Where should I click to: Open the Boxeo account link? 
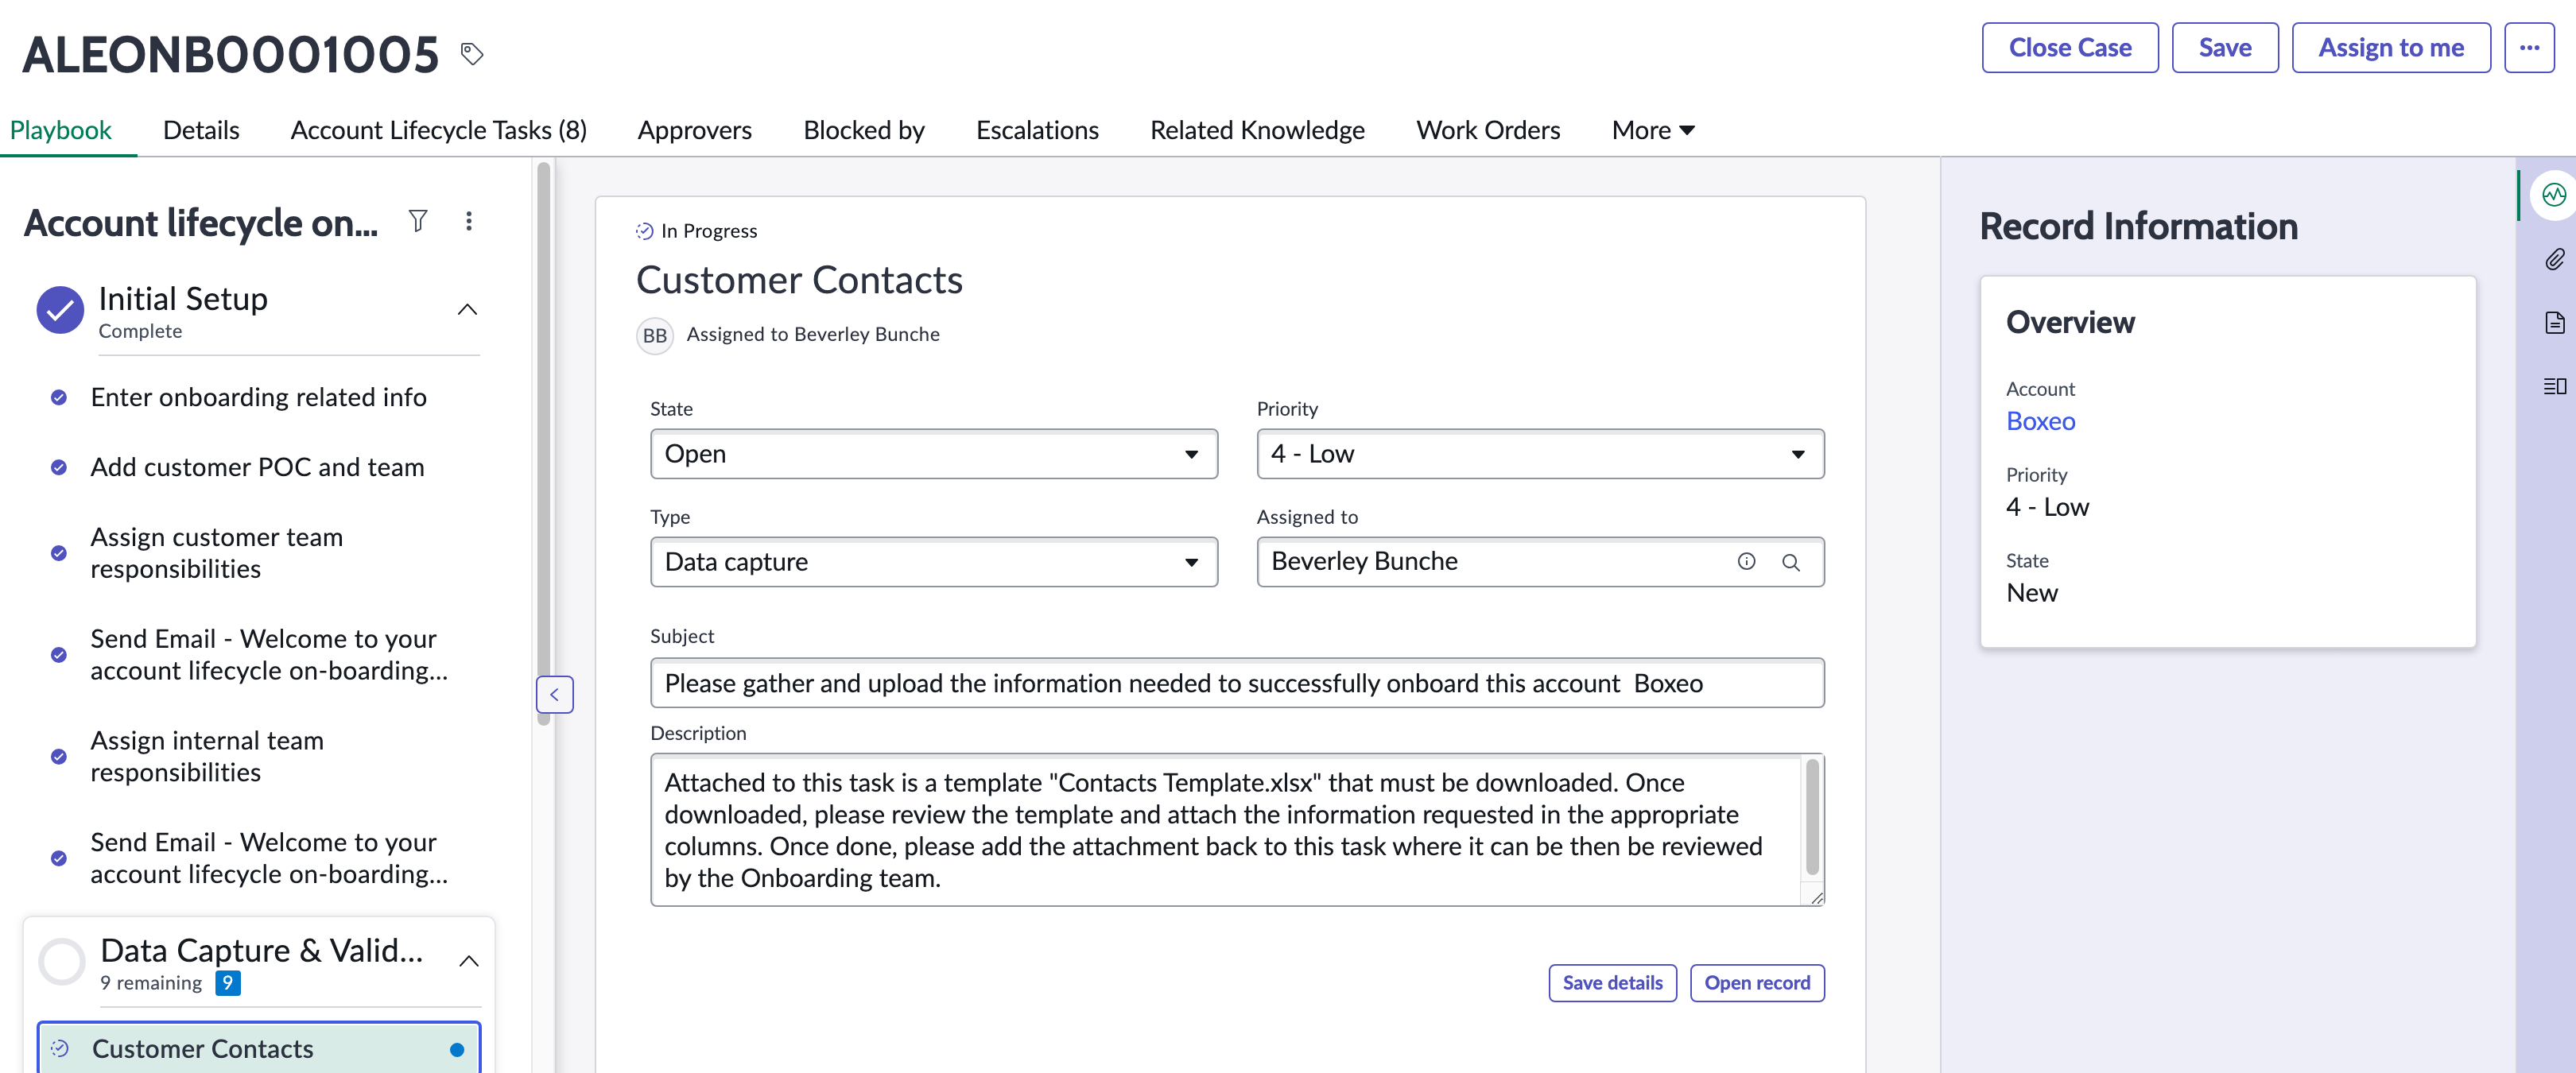coord(2040,421)
